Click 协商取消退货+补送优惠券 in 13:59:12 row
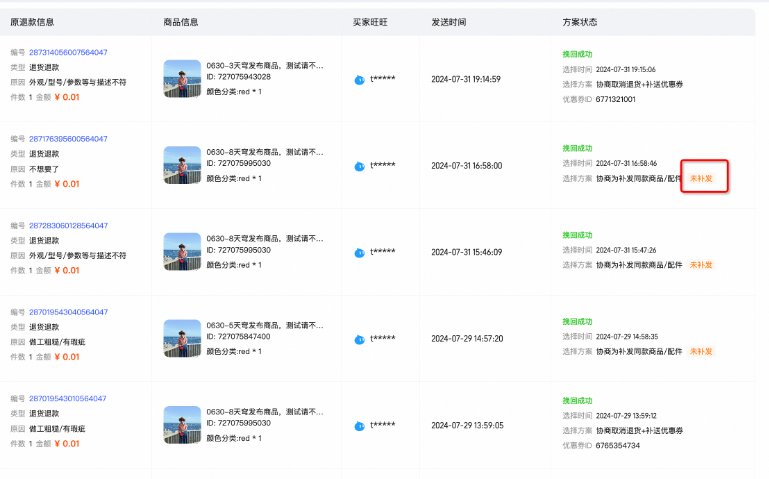This screenshot has width=769, height=479. point(640,431)
